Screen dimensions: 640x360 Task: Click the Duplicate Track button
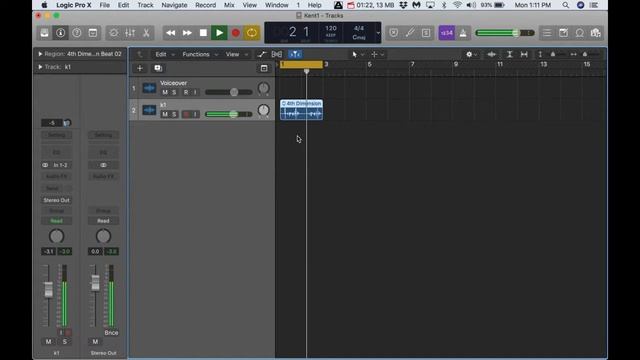[x=158, y=68]
